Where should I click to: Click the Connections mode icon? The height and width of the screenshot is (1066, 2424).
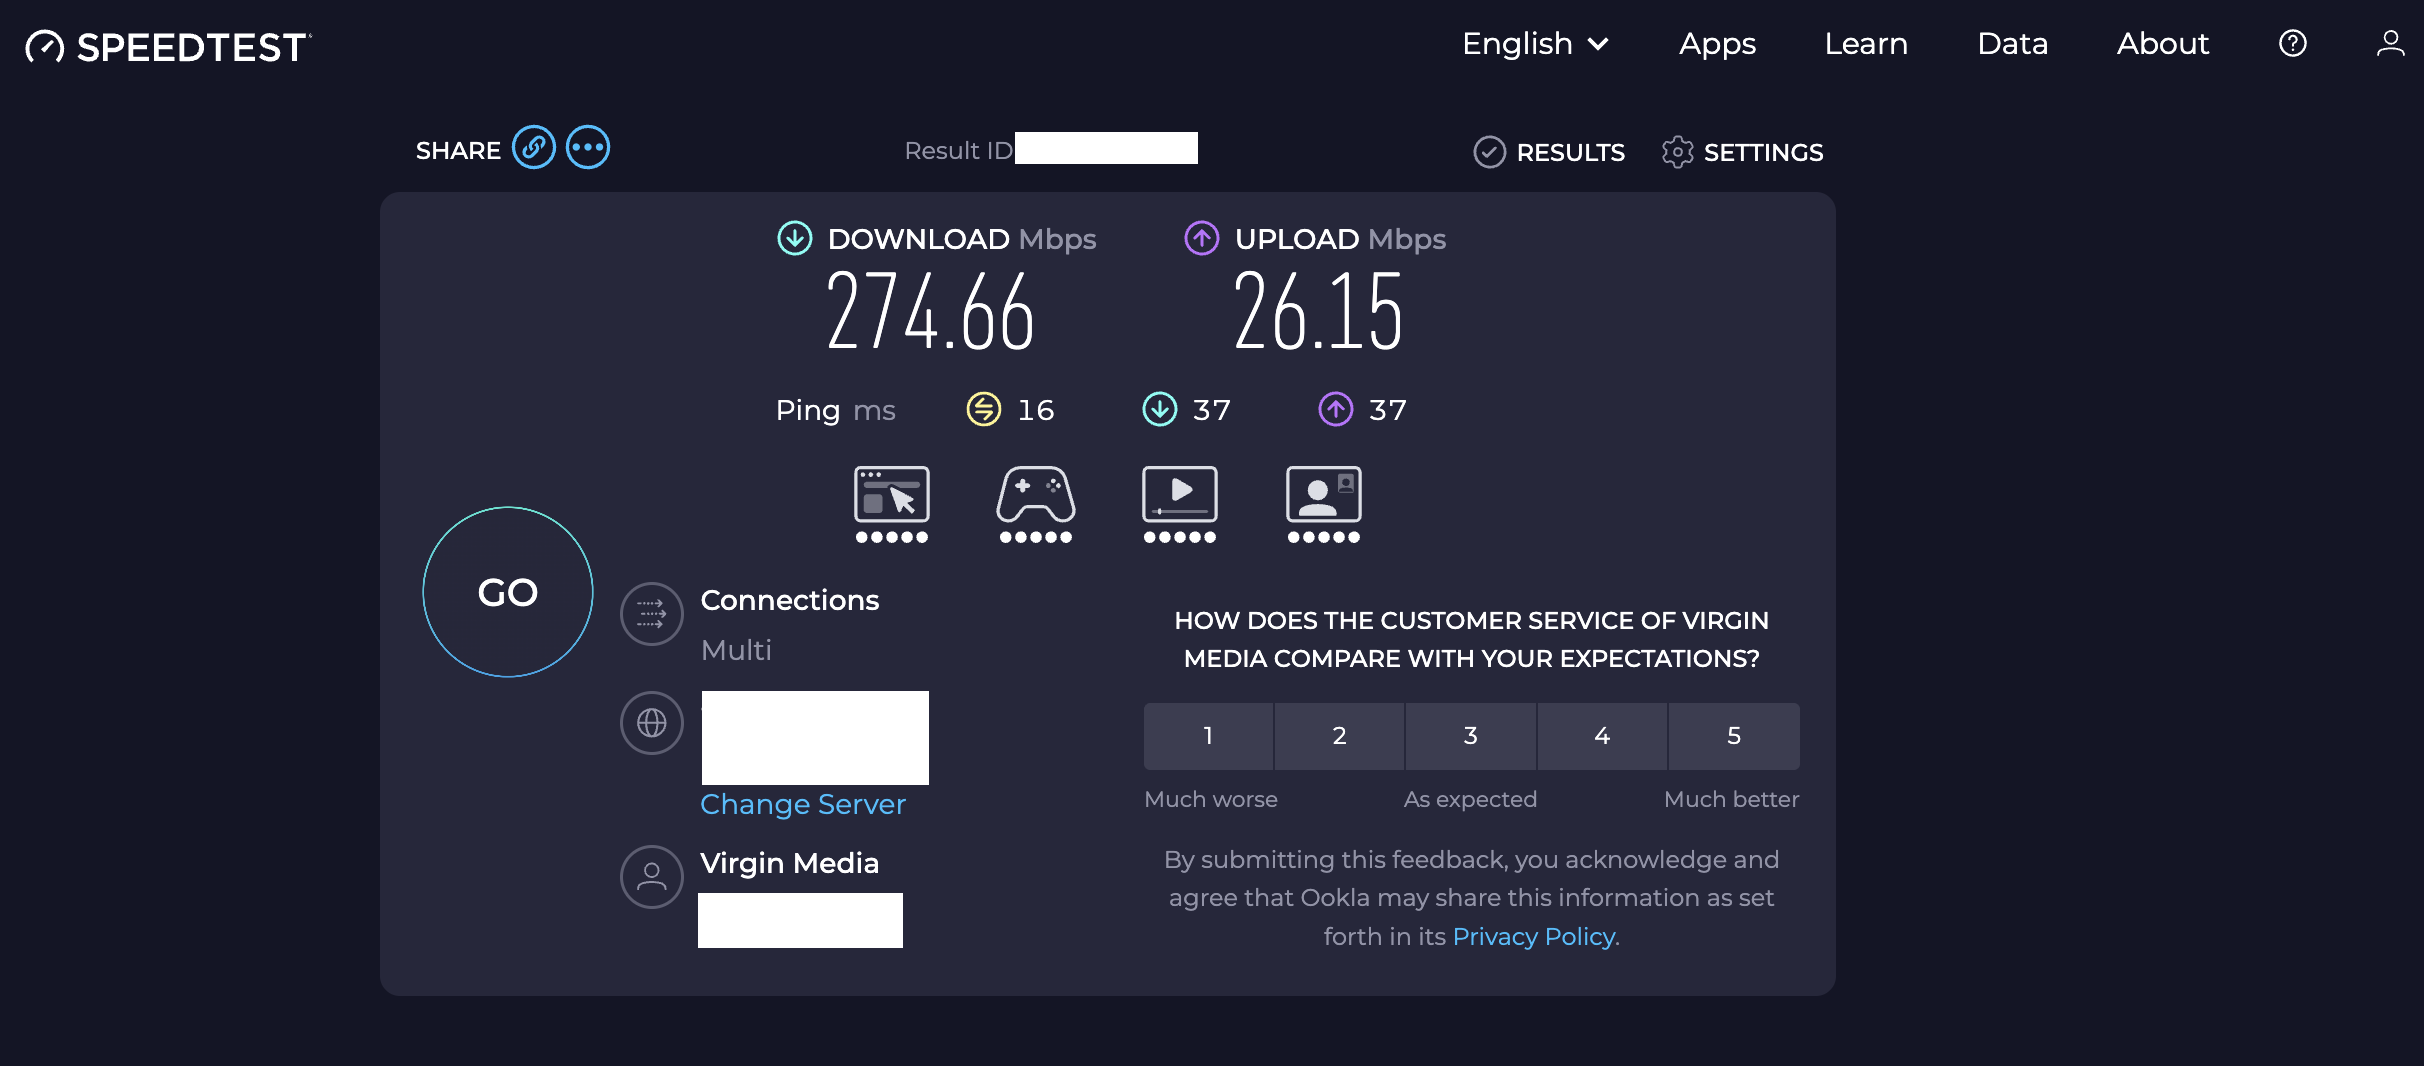click(652, 614)
